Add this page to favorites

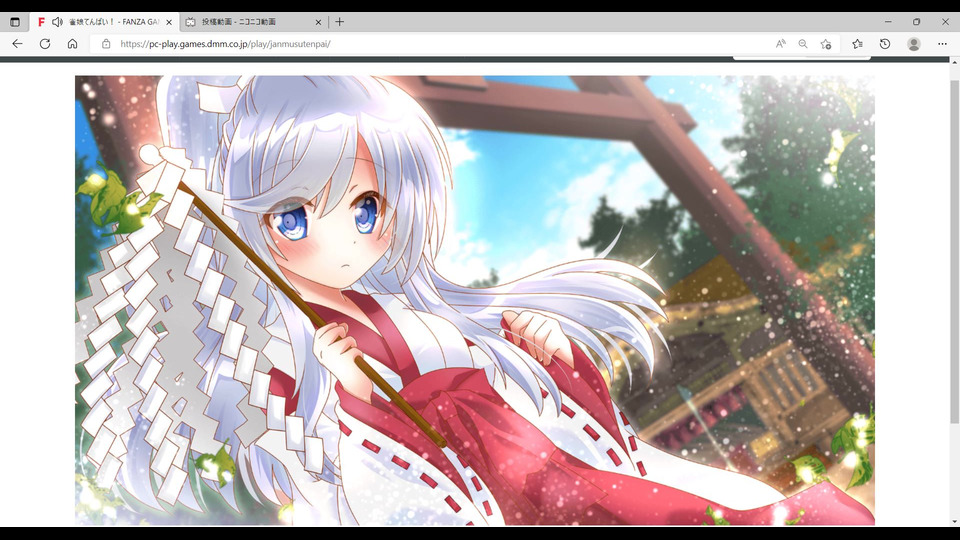click(826, 44)
